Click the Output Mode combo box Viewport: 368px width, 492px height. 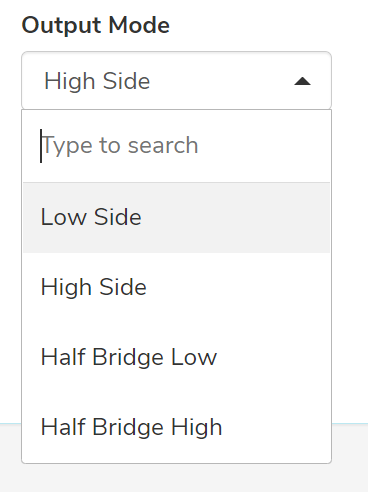(176, 80)
